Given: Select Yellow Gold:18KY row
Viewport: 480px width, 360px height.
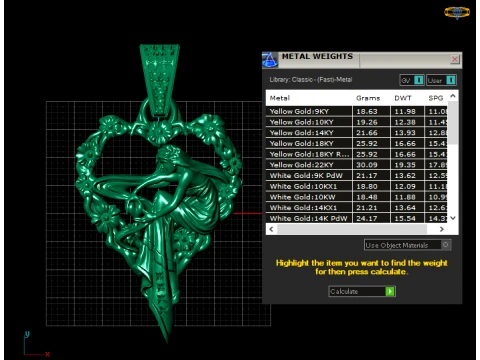Looking at the screenshot, I should 357,143.
